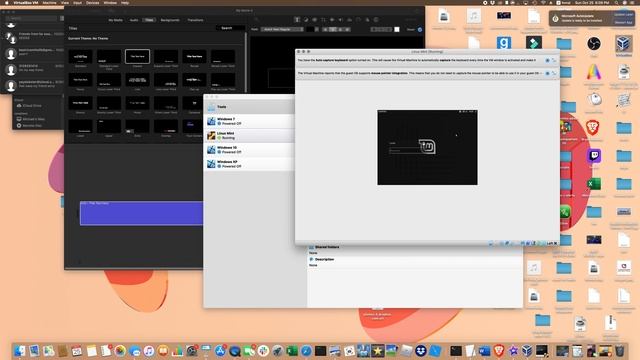The image size is (640, 360).
Task: Open the Machine menu in the menu bar
Action: pyautogui.click(x=49, y=2)
